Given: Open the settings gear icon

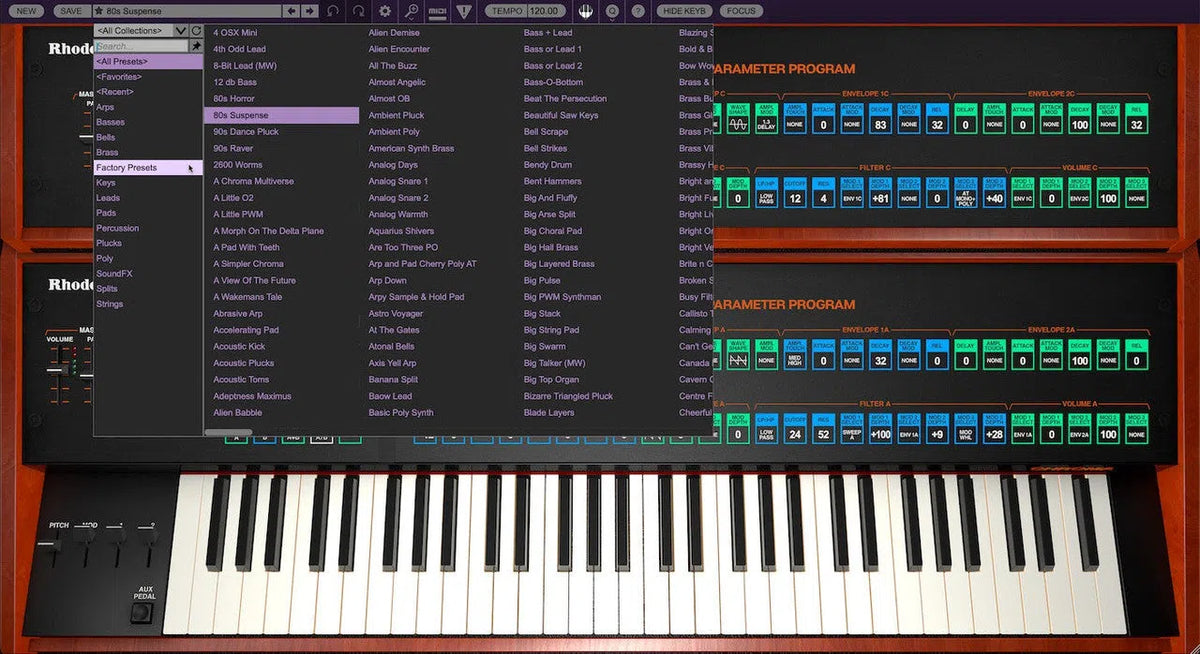Looking at the screenshot, I should pyautogui.click(x=386, y=11).
